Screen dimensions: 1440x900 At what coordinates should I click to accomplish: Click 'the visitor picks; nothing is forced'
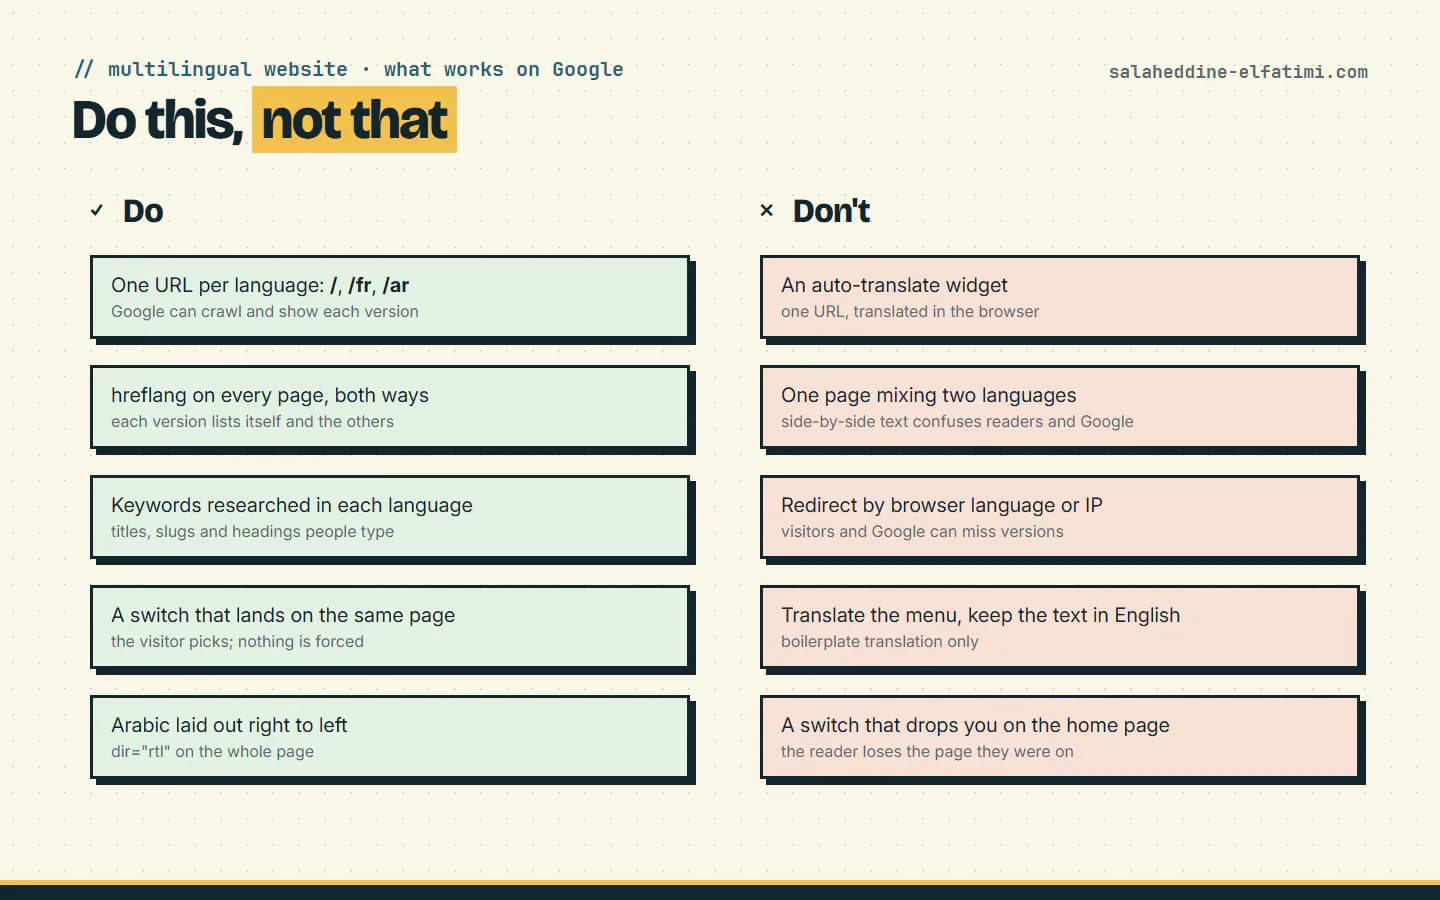pos(237,642)
